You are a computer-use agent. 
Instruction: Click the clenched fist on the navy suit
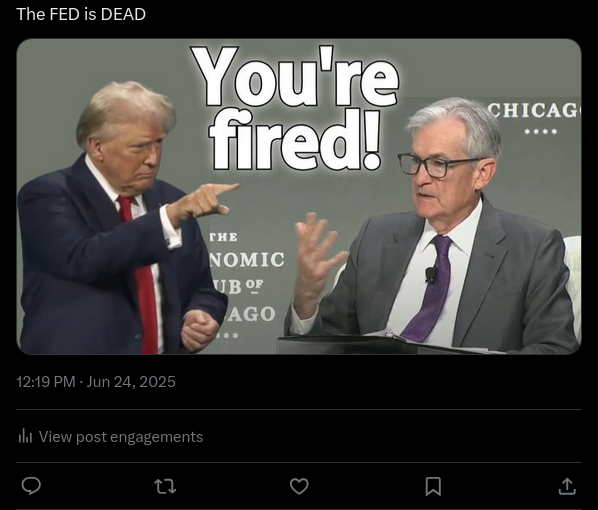point(201,330)
